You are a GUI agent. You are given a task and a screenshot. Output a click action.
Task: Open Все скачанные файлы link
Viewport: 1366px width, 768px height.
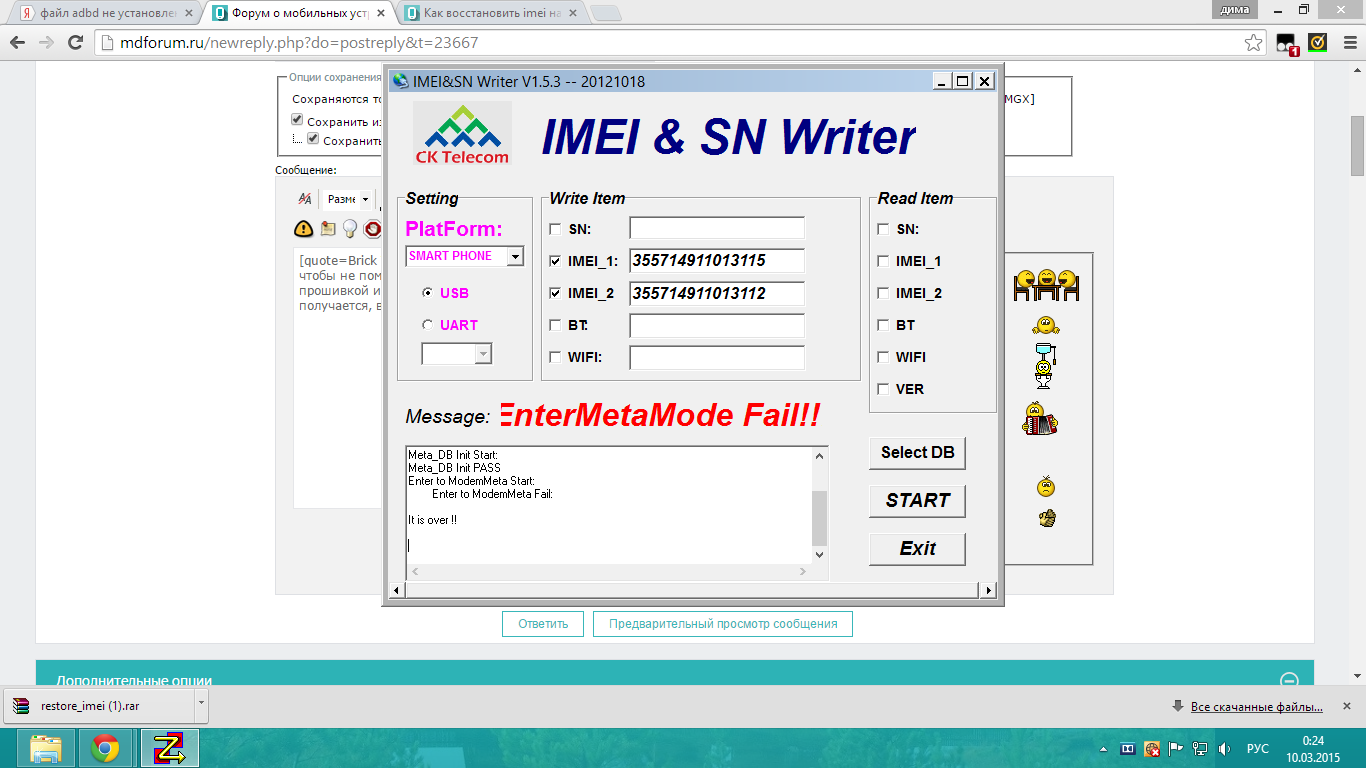(x=1256, y=707)
